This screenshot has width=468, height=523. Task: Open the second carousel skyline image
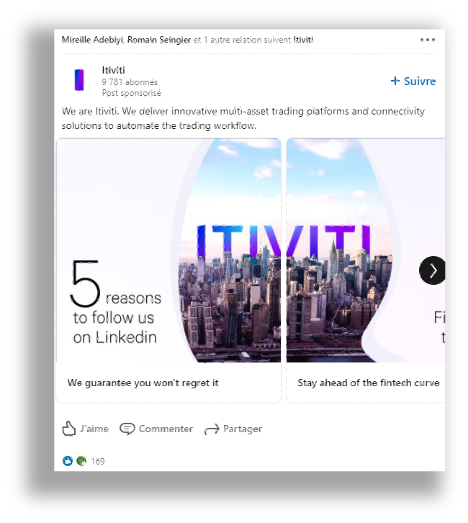point(366,250)
